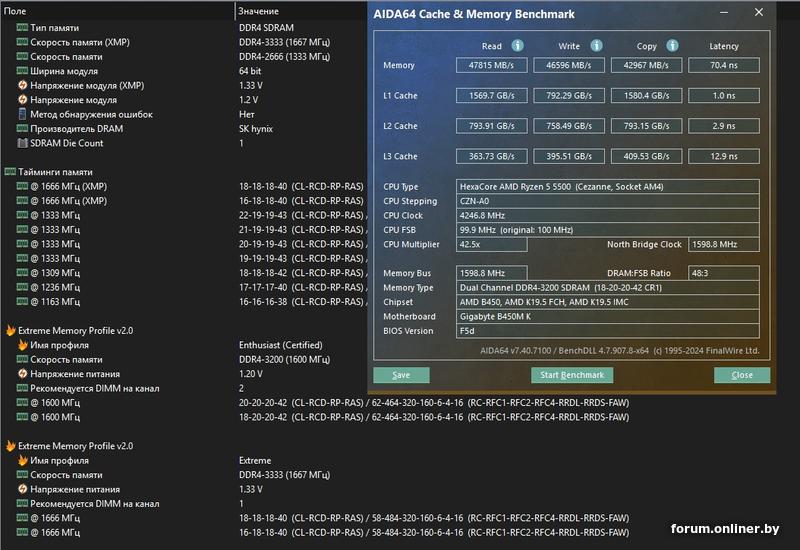
Task: Click the L1 Cache Read 1569.7 GB/s field
Action: coord(491,95)
